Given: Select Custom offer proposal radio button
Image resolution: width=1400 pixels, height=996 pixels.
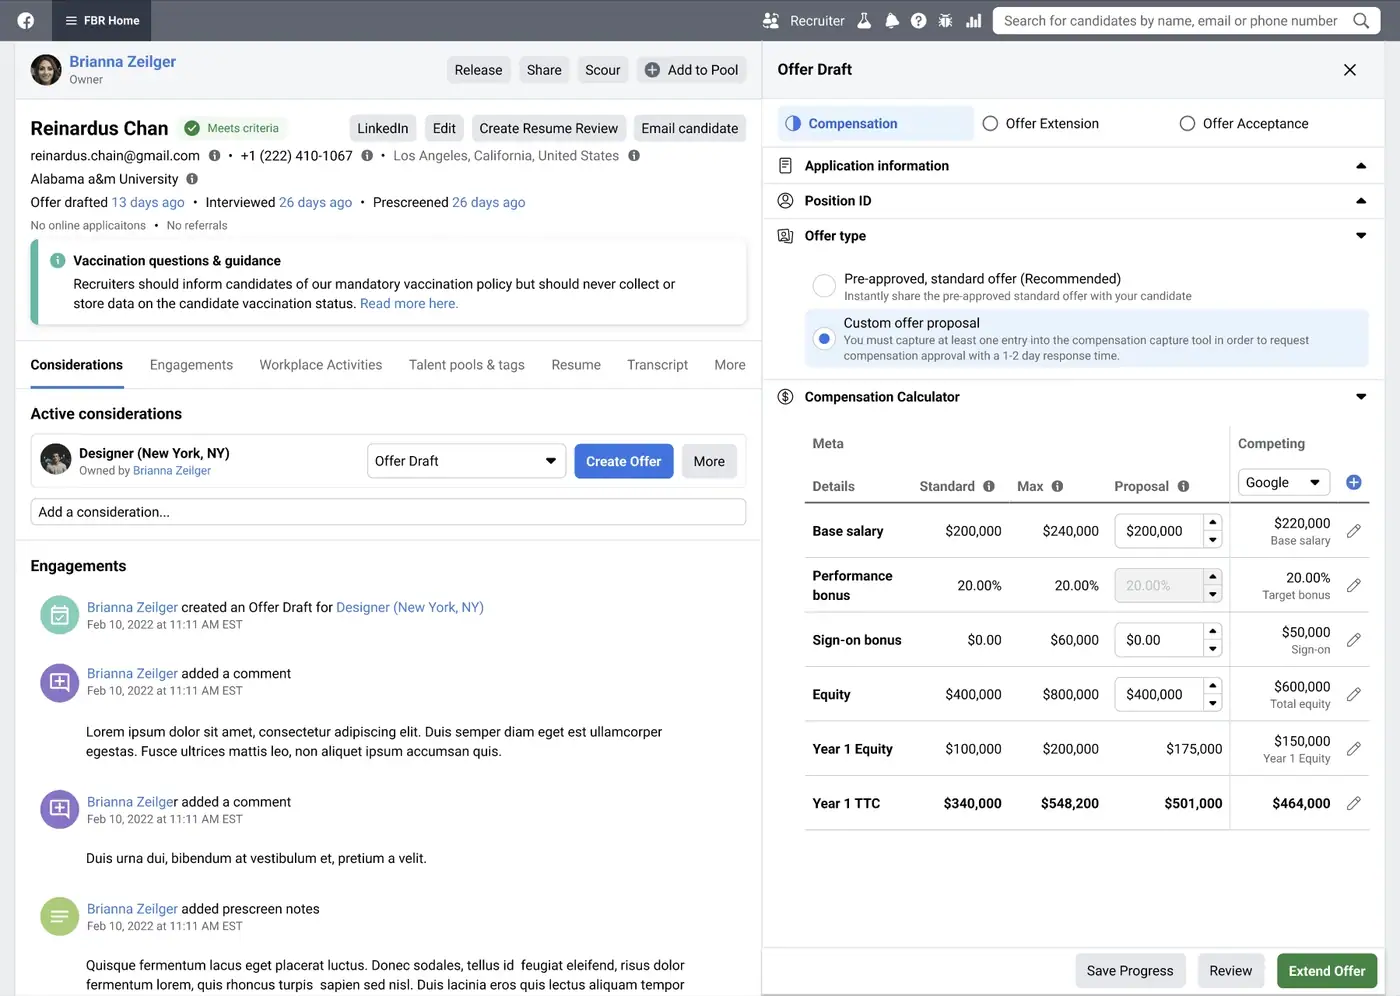Looking at the screenshot, I should (824, 338).
